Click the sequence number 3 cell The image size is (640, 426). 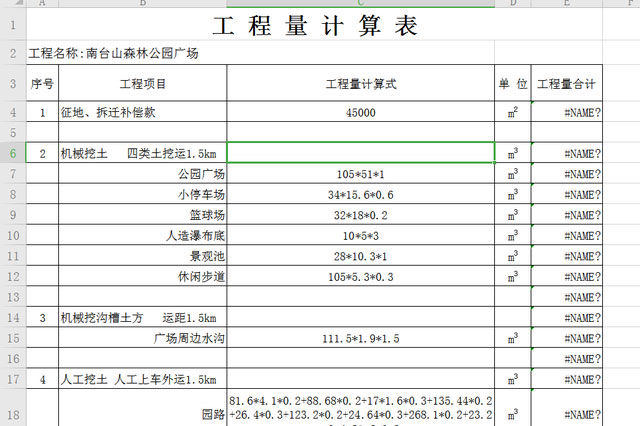coord(42,317)
